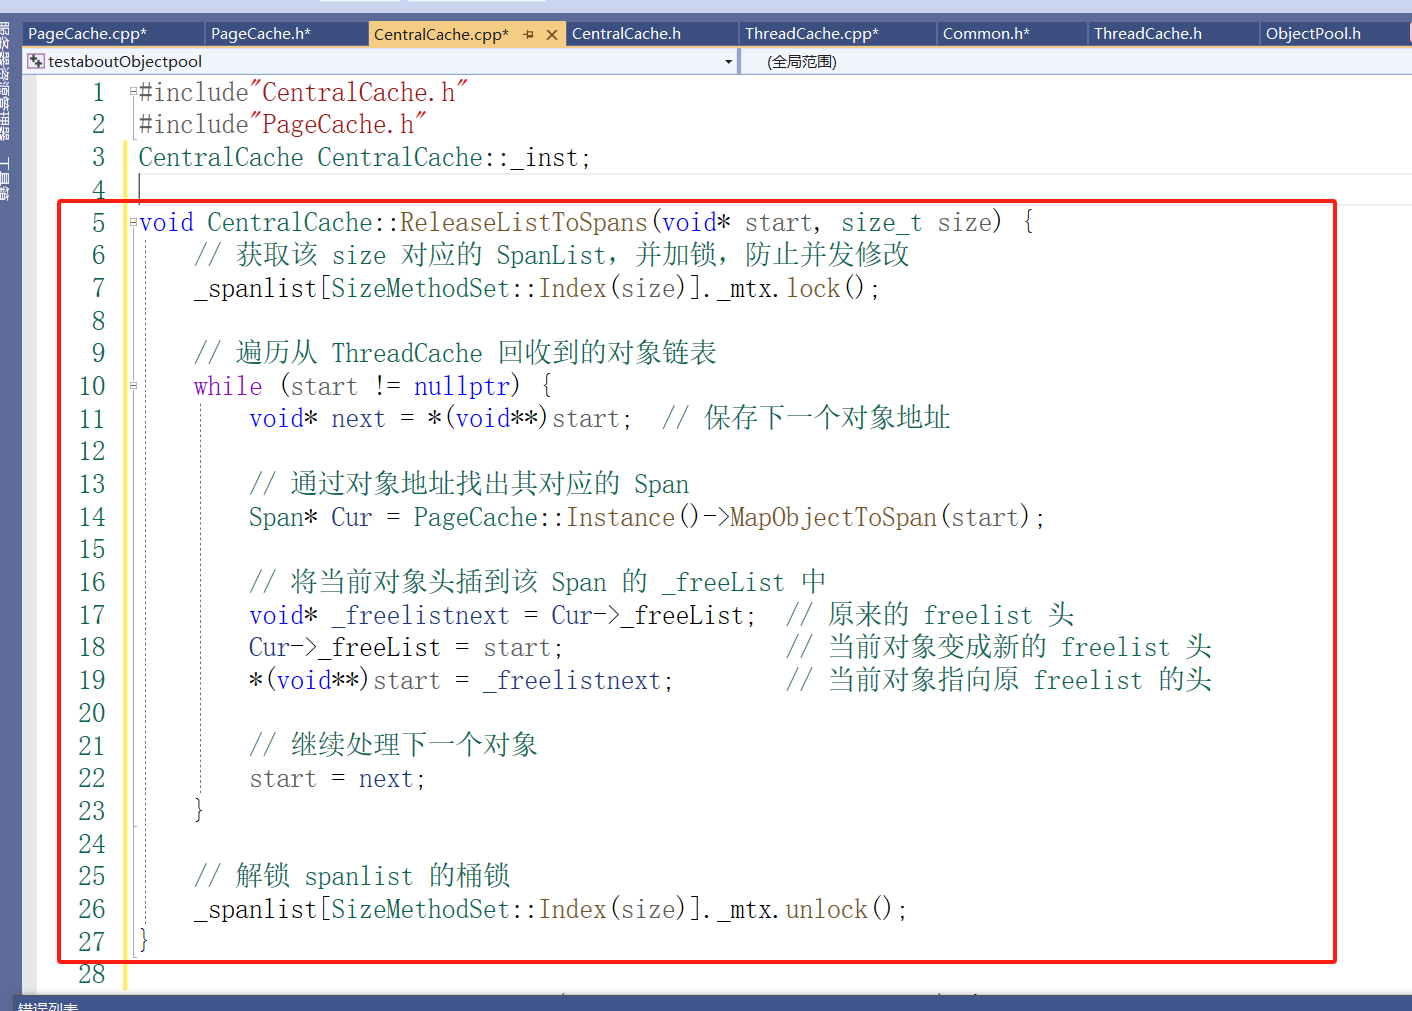1412x1011 pixels.
Task: Click line number 27 in the margin
Action: click(x=92, y=942)
